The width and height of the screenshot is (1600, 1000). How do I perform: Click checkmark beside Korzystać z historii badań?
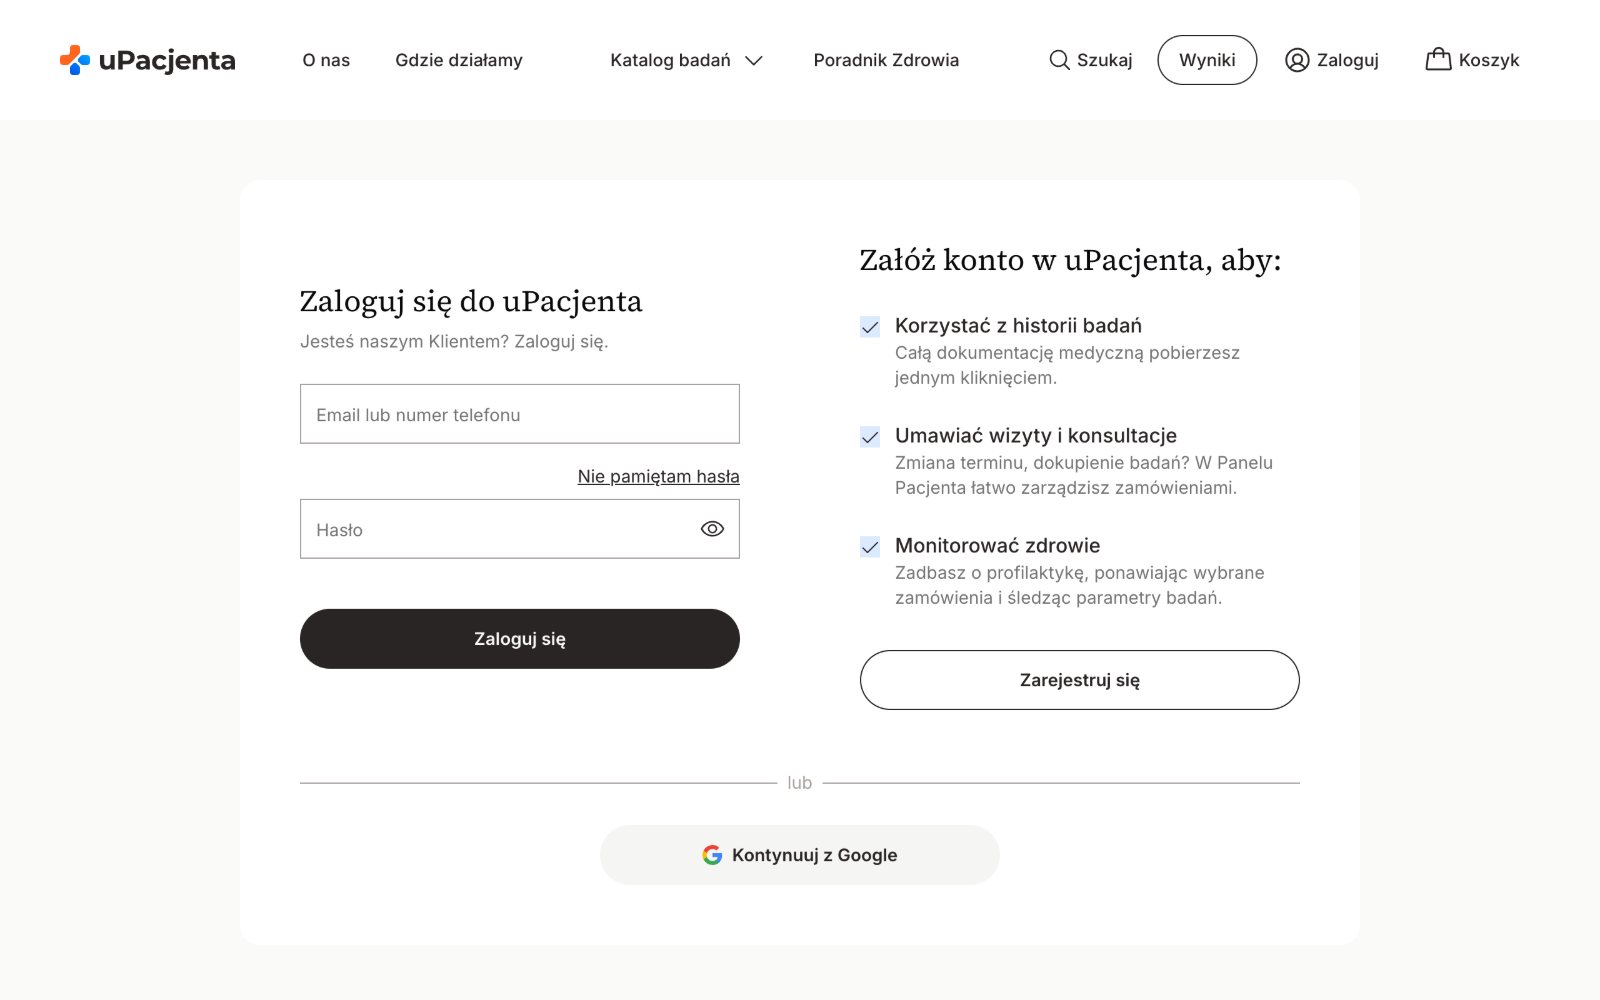coord(870,327)
